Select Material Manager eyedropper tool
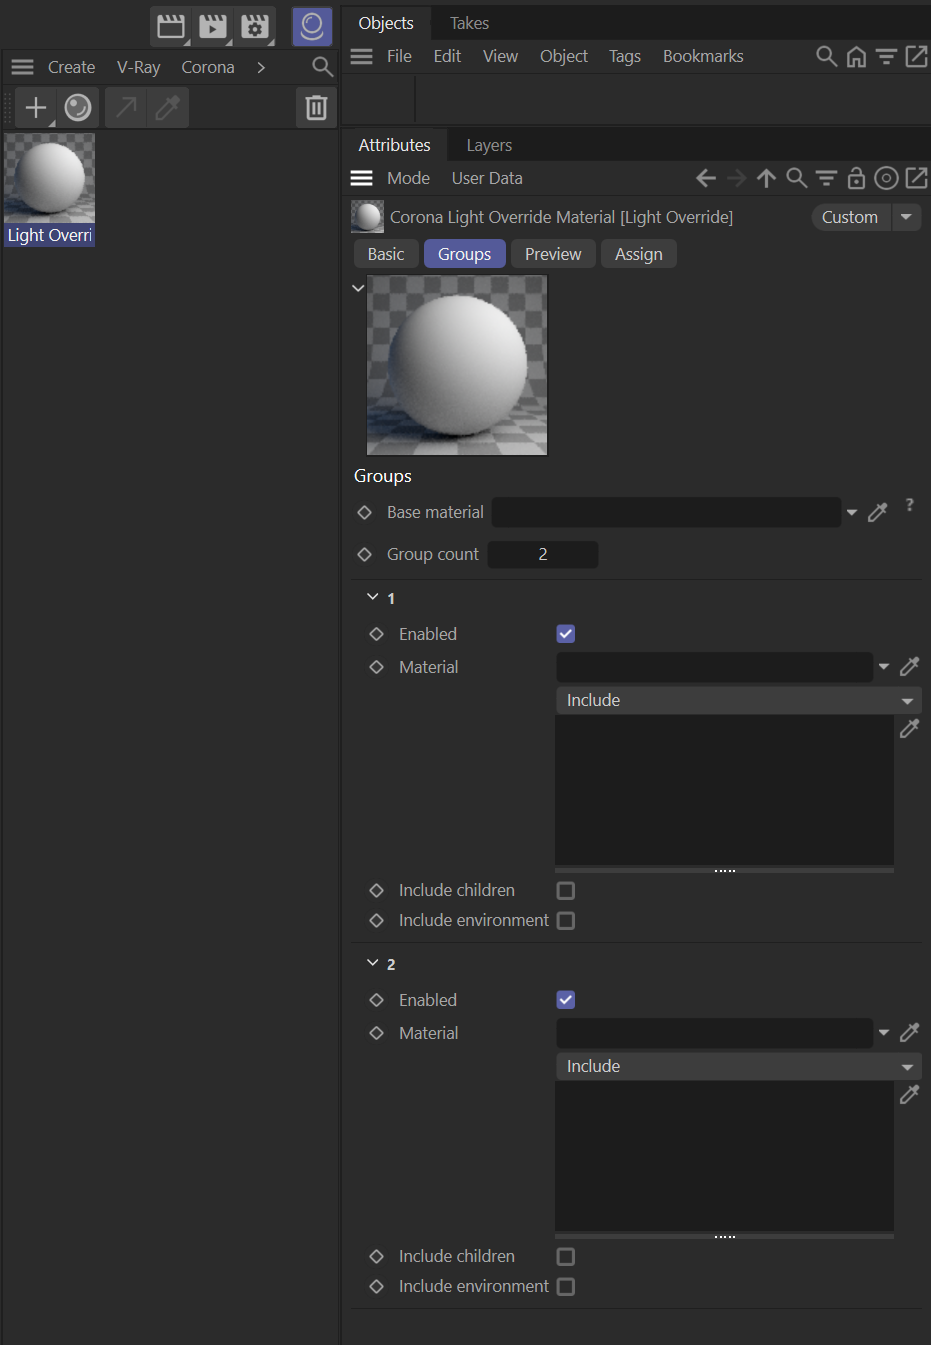Image resolution: width=931 pixels, height=1345 pixels. (x=168, y=107)
